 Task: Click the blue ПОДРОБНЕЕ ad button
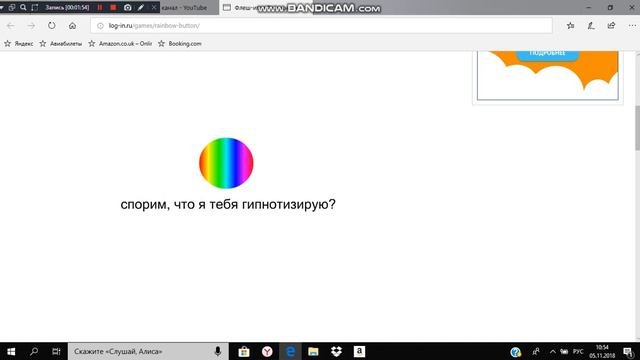(547, 55)
